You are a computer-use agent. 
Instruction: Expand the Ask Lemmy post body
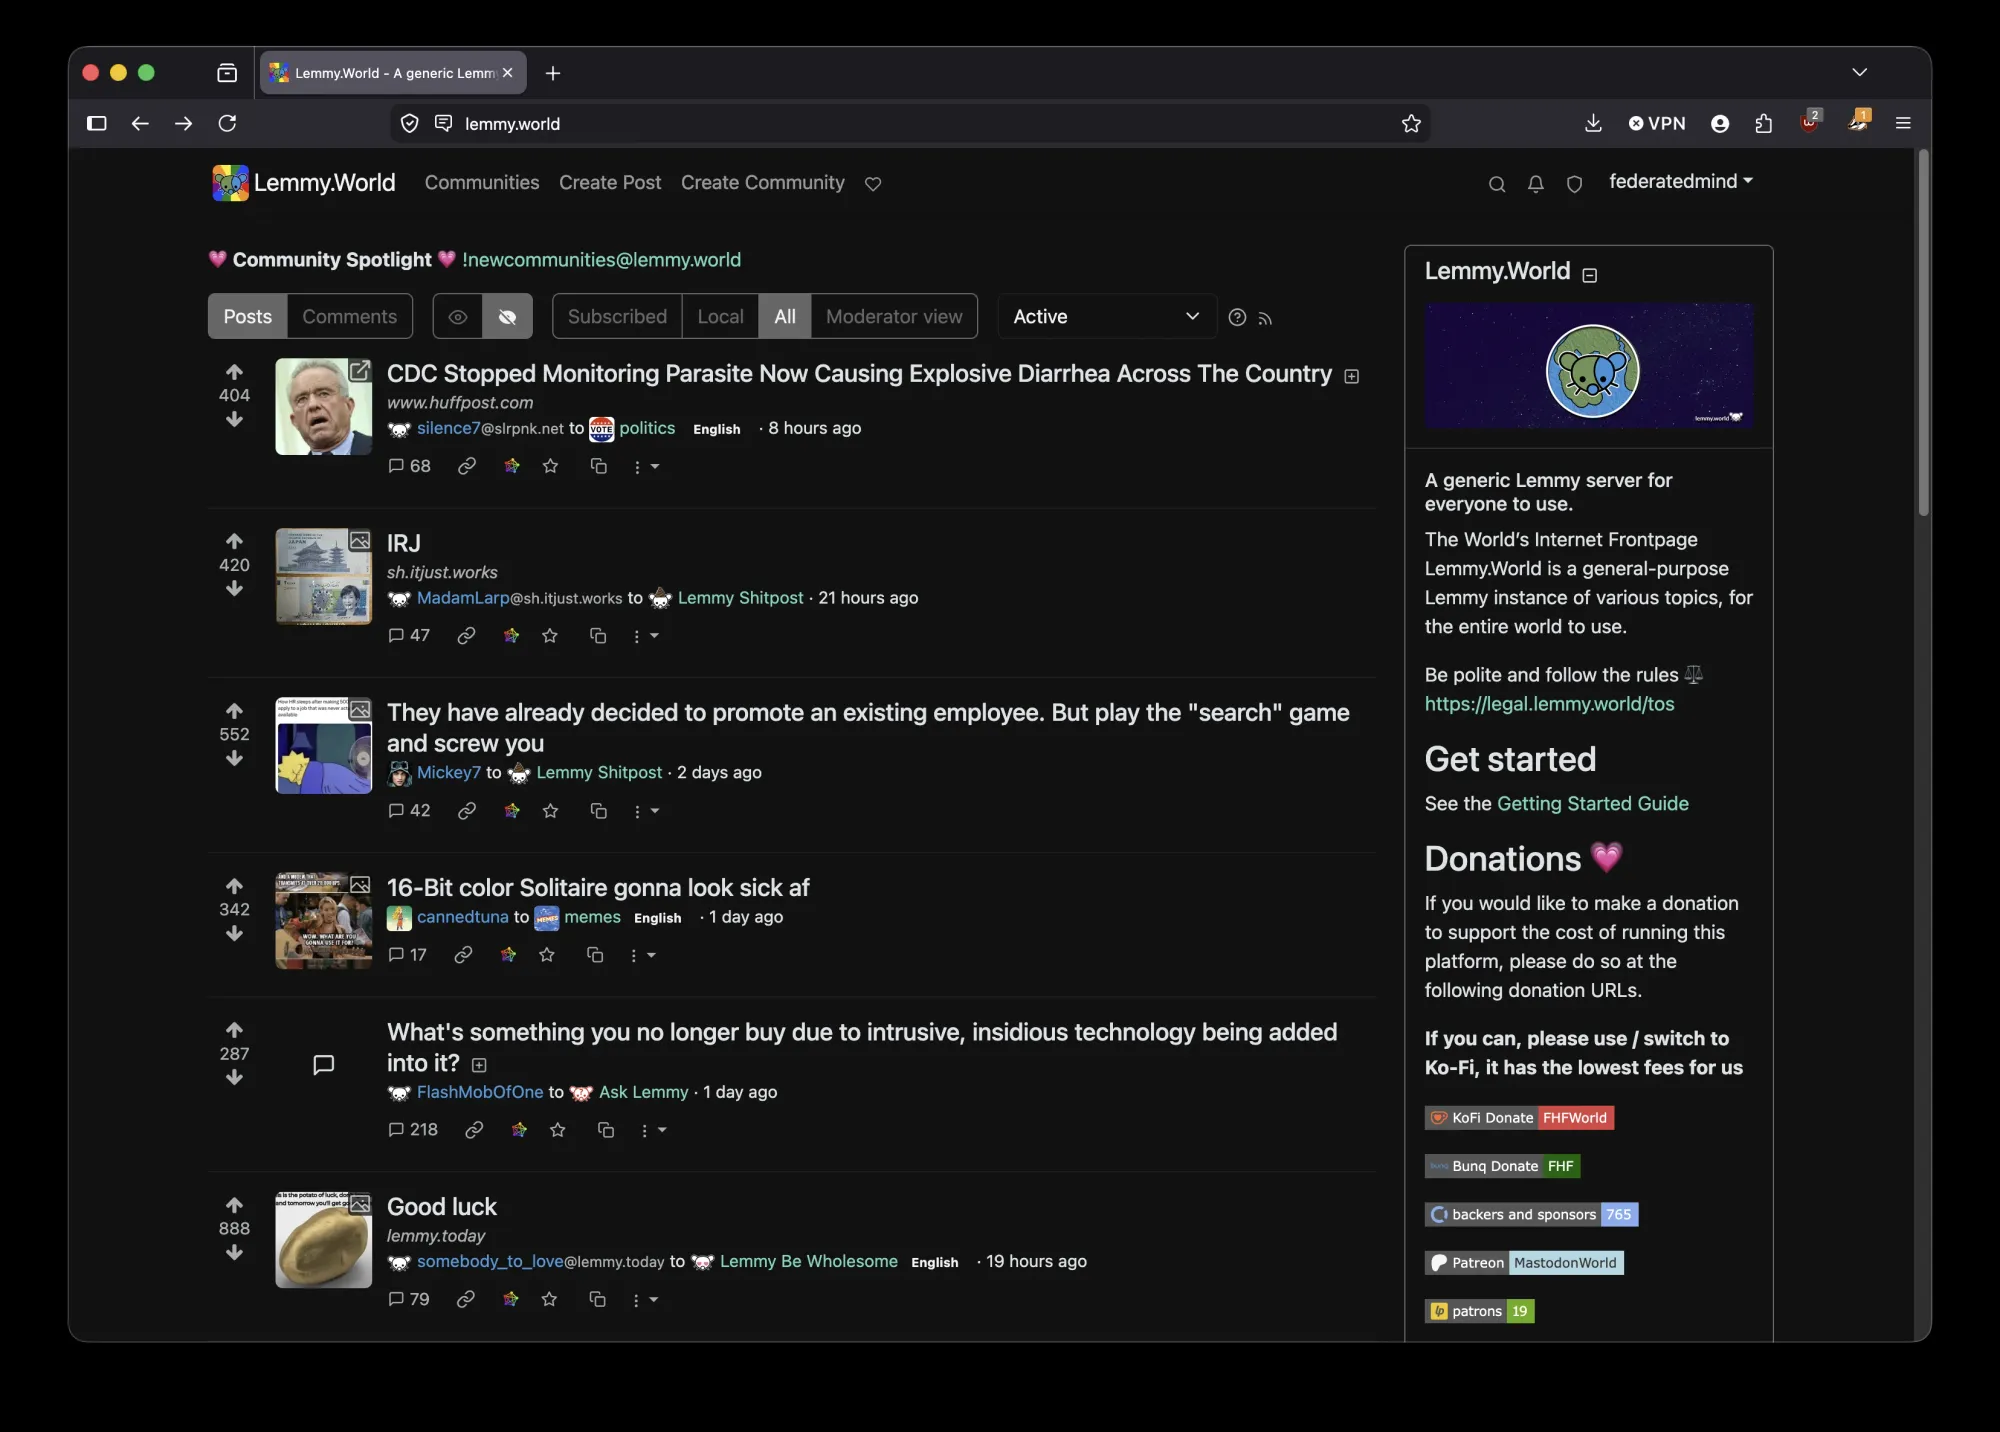click(x=479, y=1065)
